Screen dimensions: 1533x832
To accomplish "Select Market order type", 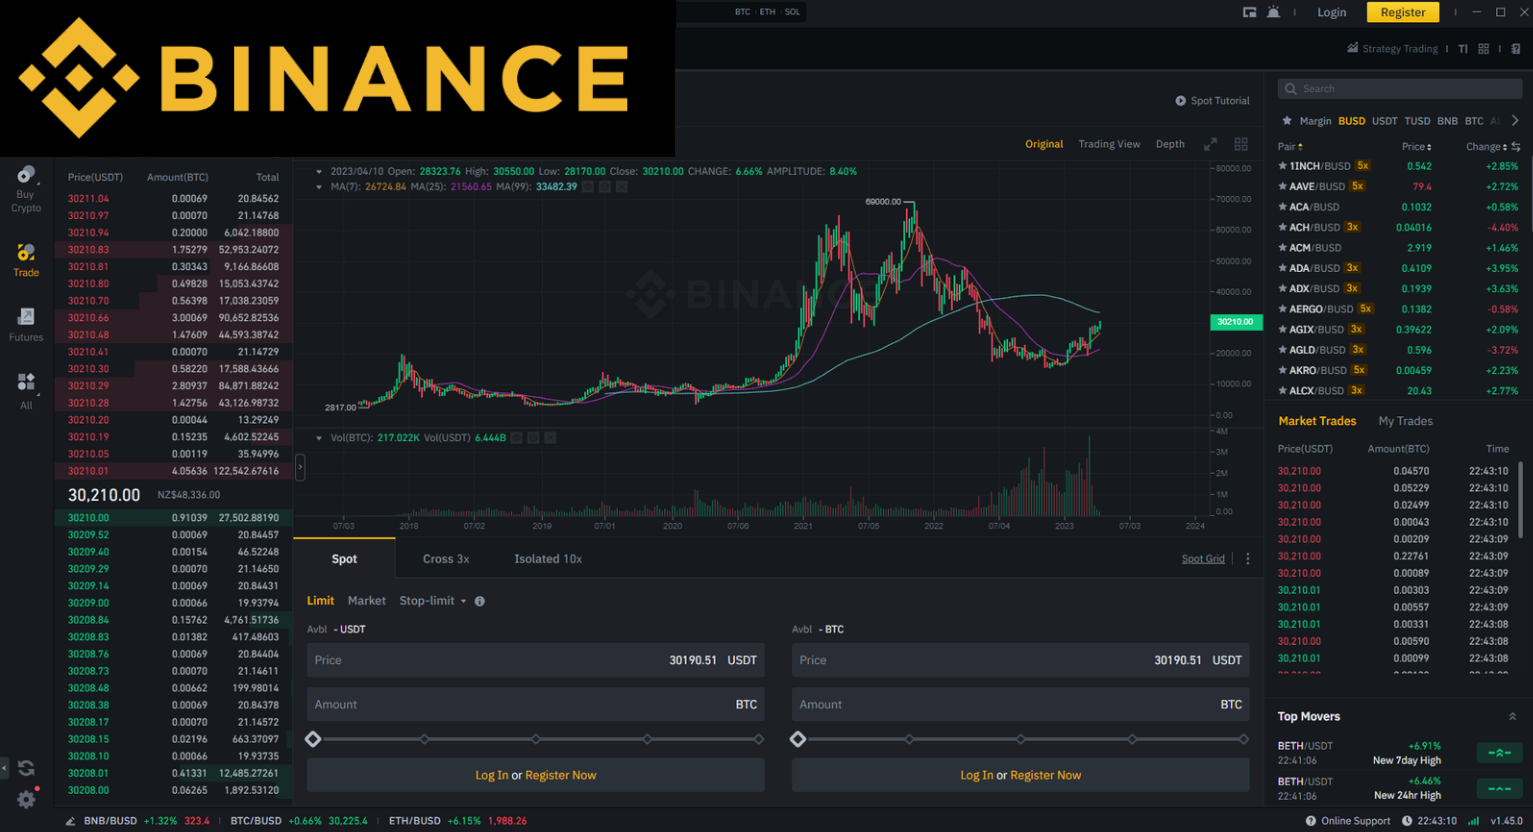I will [366, 601].
